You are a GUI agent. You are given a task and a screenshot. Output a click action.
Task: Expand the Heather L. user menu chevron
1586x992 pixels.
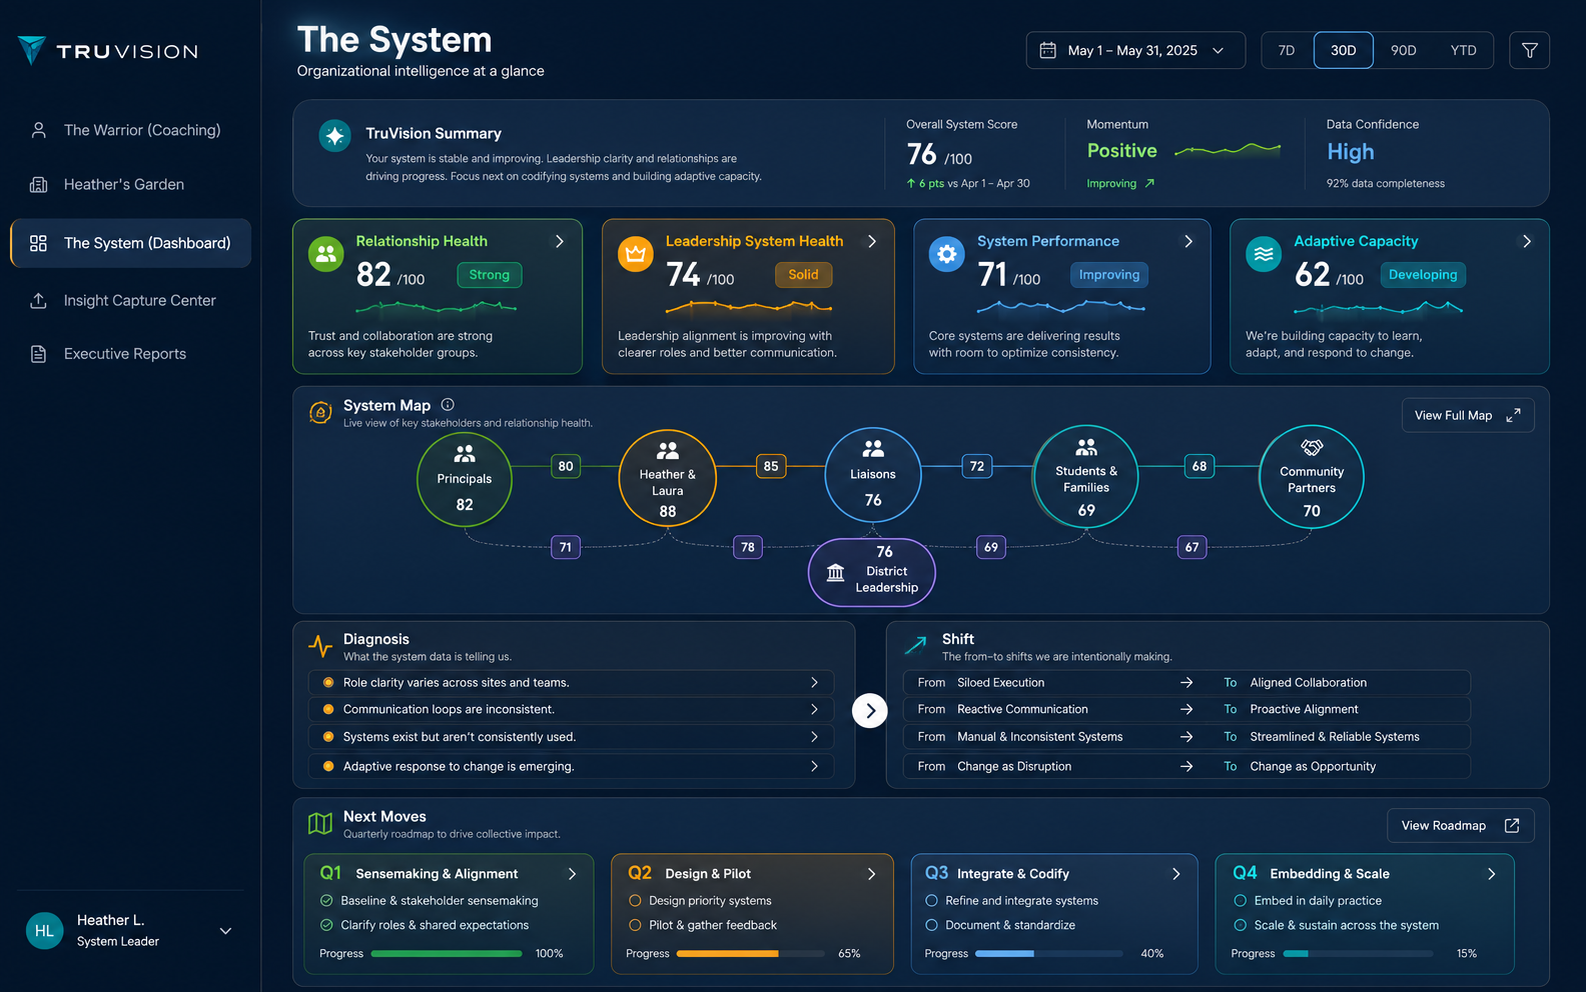click(226, 931)
